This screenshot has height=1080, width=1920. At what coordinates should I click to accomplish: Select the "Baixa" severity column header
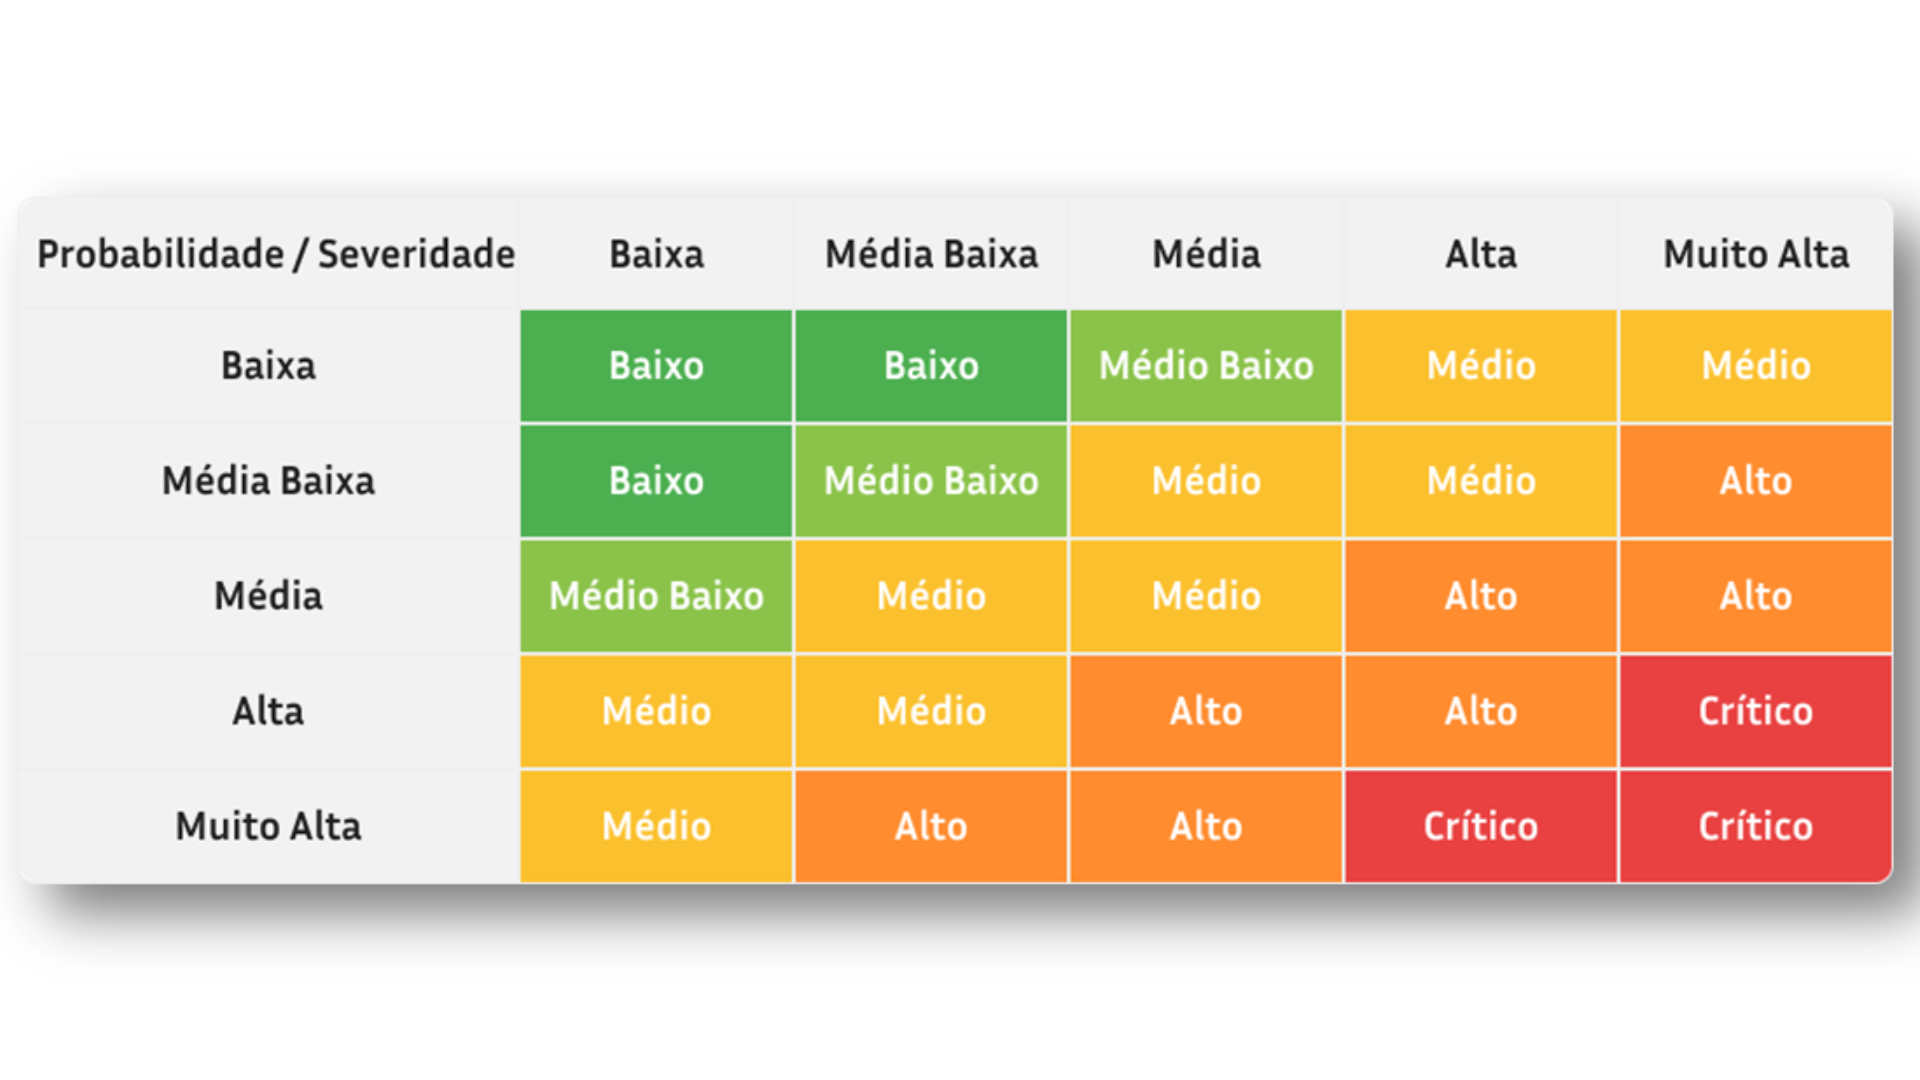pos(656,254)
